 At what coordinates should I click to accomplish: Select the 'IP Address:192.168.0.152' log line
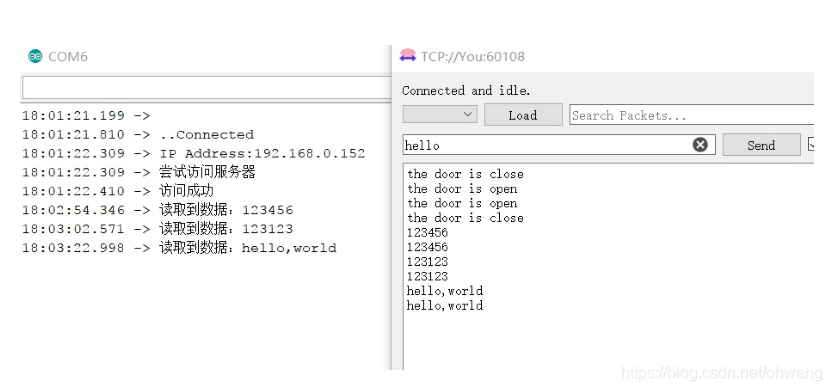pyautogui.click(x=193, y=154)
